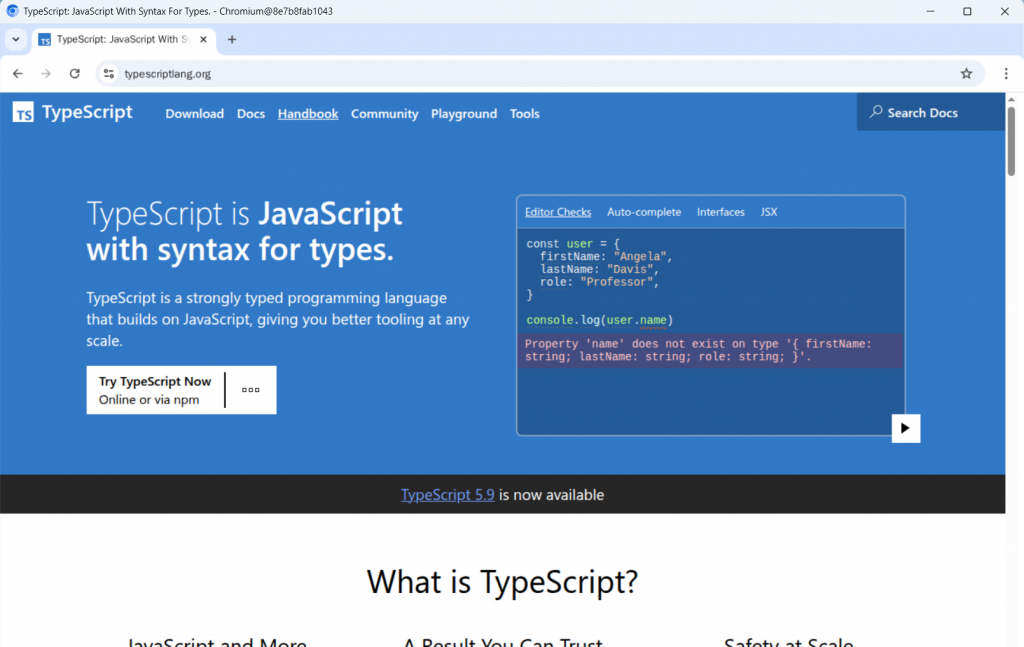Click the page vertical scrollbar thumb
The width and height of the screenshot is (1024, 647).
click(x=1011, y=140)
